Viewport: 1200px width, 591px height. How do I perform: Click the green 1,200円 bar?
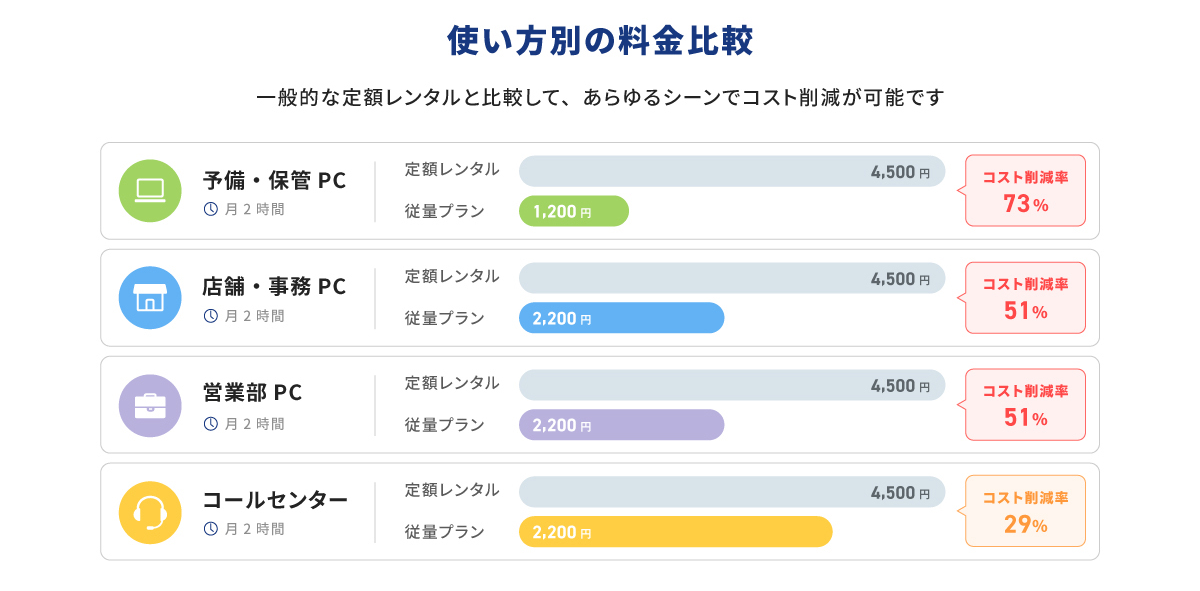[x=573, y=211]
